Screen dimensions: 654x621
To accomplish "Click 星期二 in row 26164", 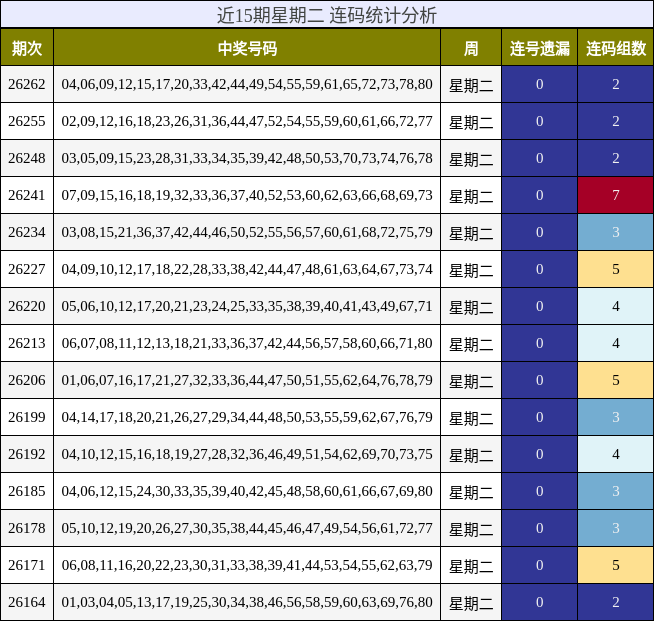I will 471,604.
